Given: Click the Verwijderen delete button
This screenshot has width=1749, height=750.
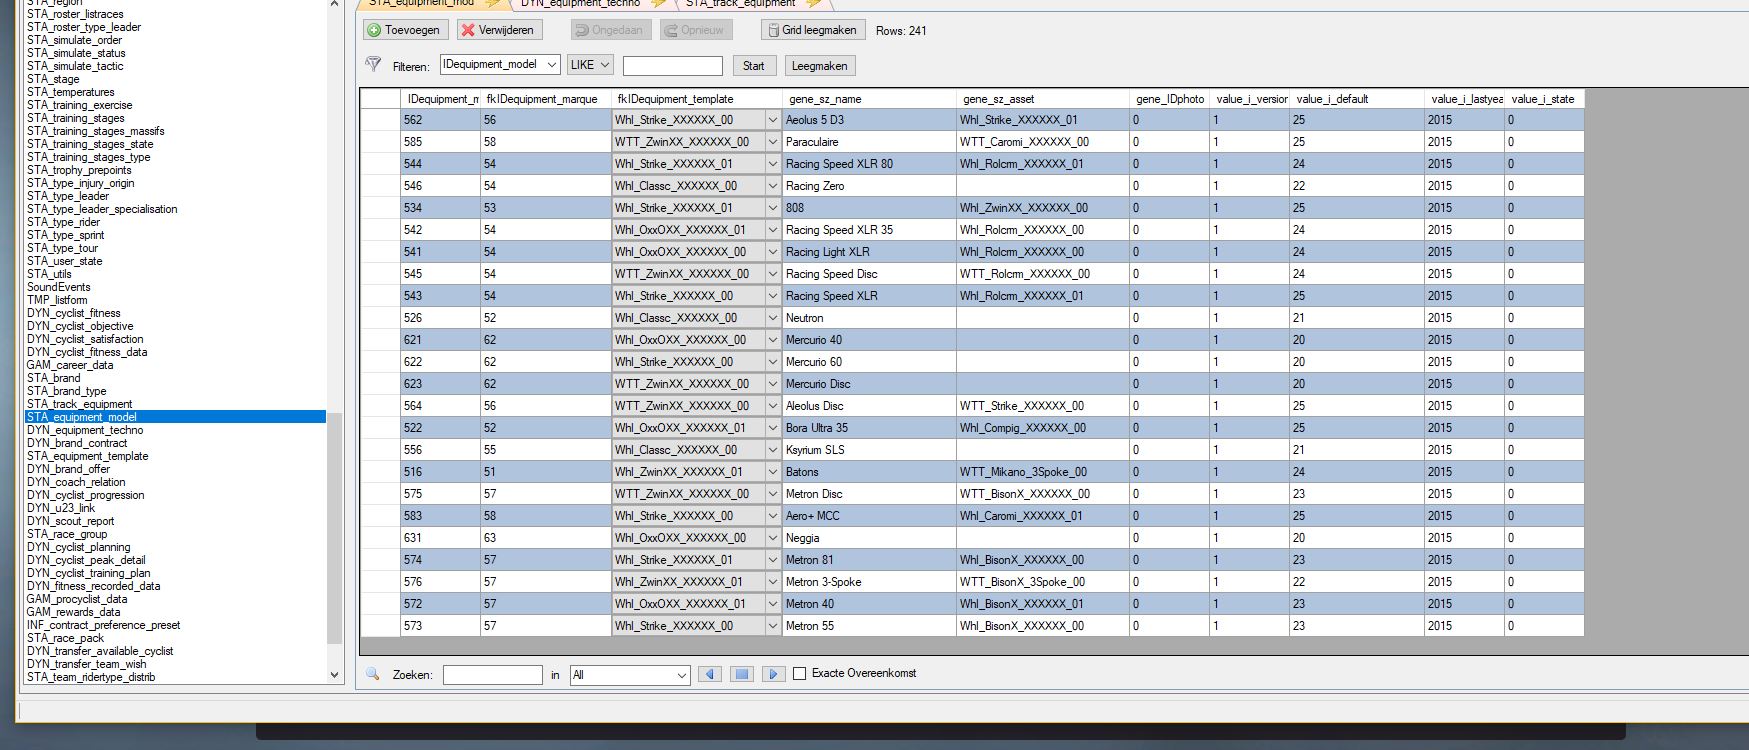Looking at the screenshot, I should 498,30.
